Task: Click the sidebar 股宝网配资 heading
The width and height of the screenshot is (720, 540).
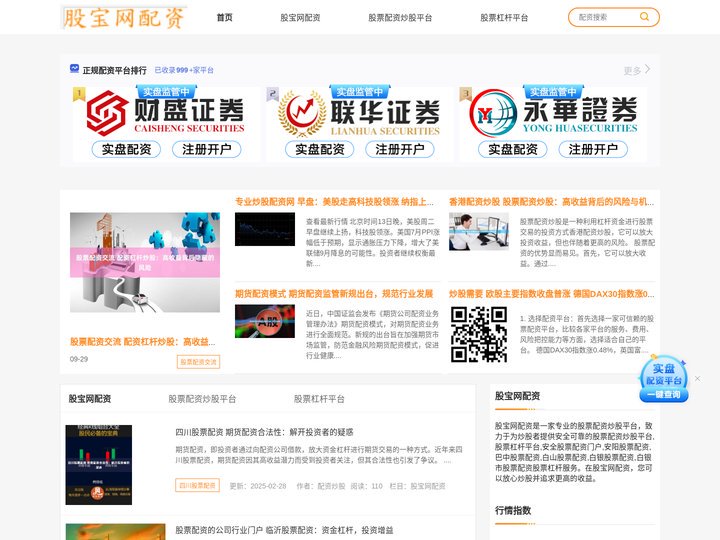Action: click(518, 396)
